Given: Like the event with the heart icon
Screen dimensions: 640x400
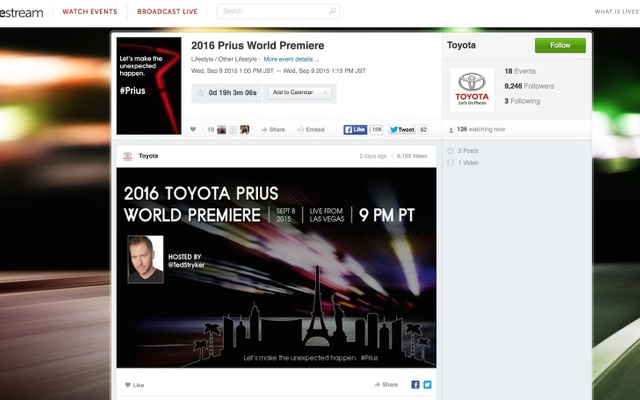Looking at the screenshot, I should pyautogui.click(x=193, y=129).
